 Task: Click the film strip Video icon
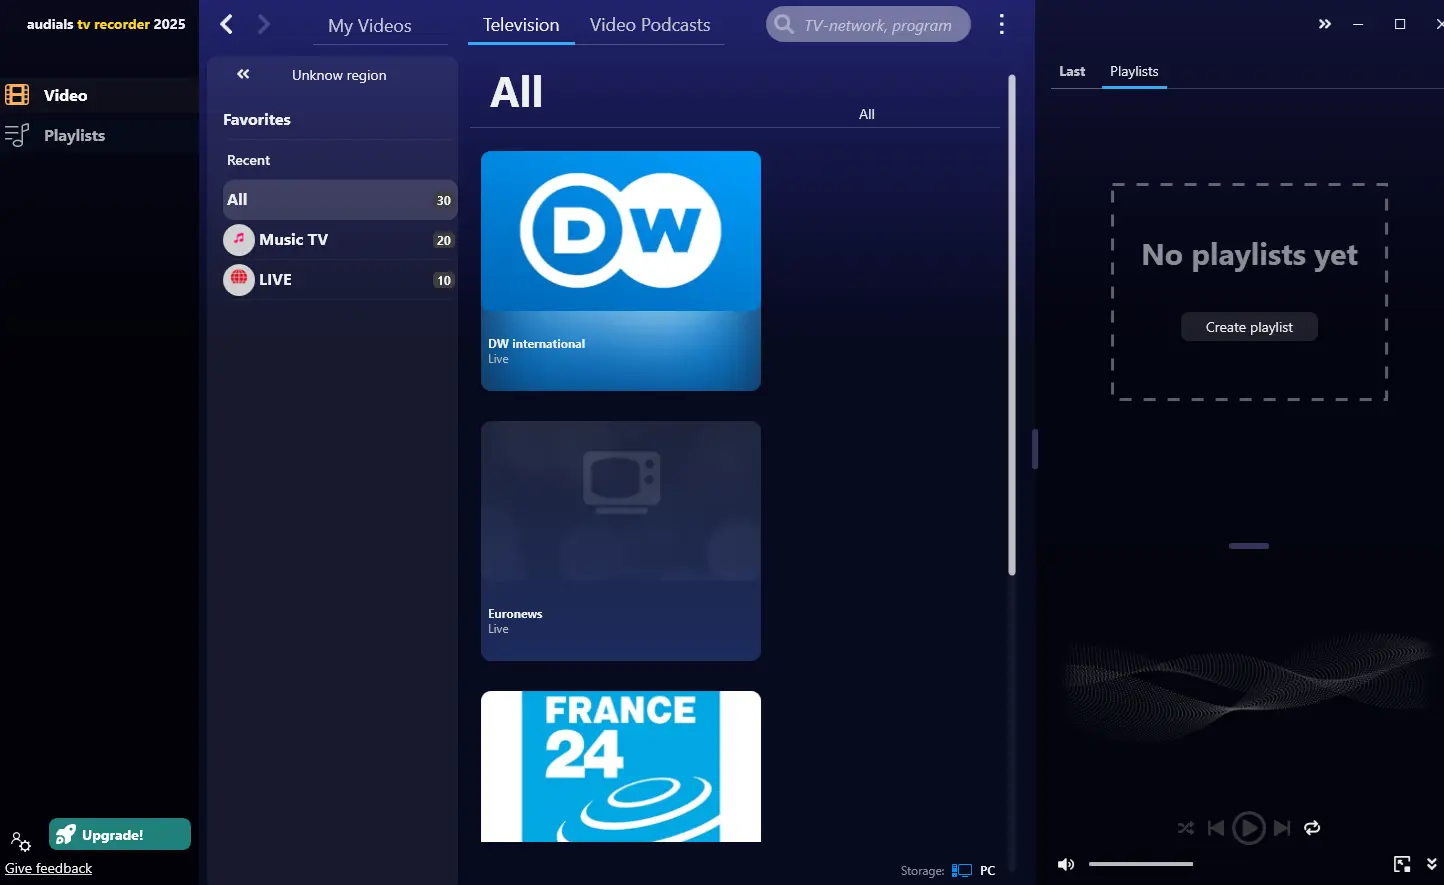click(x=17, y=95)
